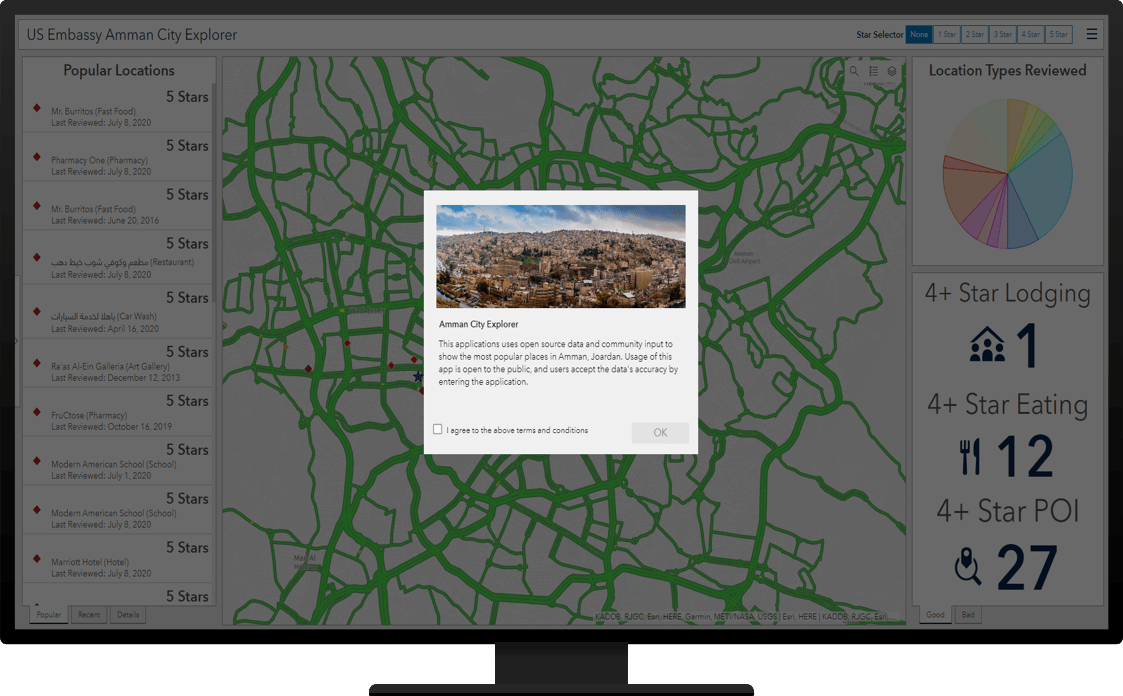Click the red diamond beside Pharmacy One
Viewport: 1123px width, 696px height.
(37, 156)
